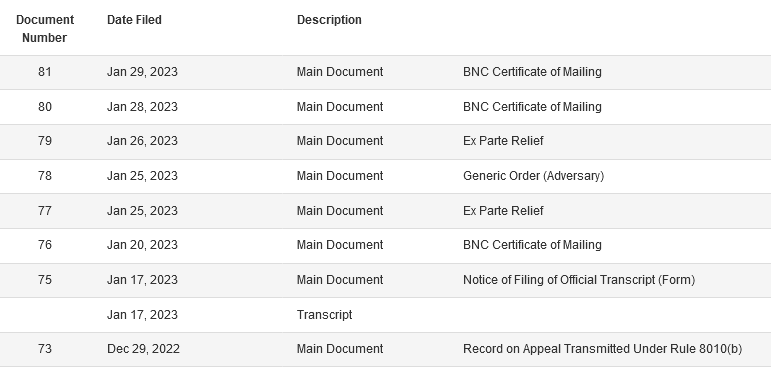Image resolution: width=771 pixels, height=369 pixels.
Task: Click the Transcript entry dated Jan 17, 2023
Action: pos(325,315)
